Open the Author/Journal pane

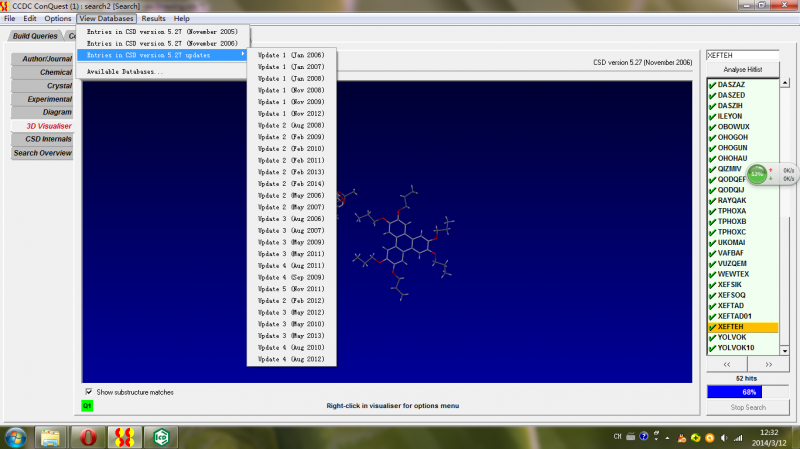click(x=42, y=59)
